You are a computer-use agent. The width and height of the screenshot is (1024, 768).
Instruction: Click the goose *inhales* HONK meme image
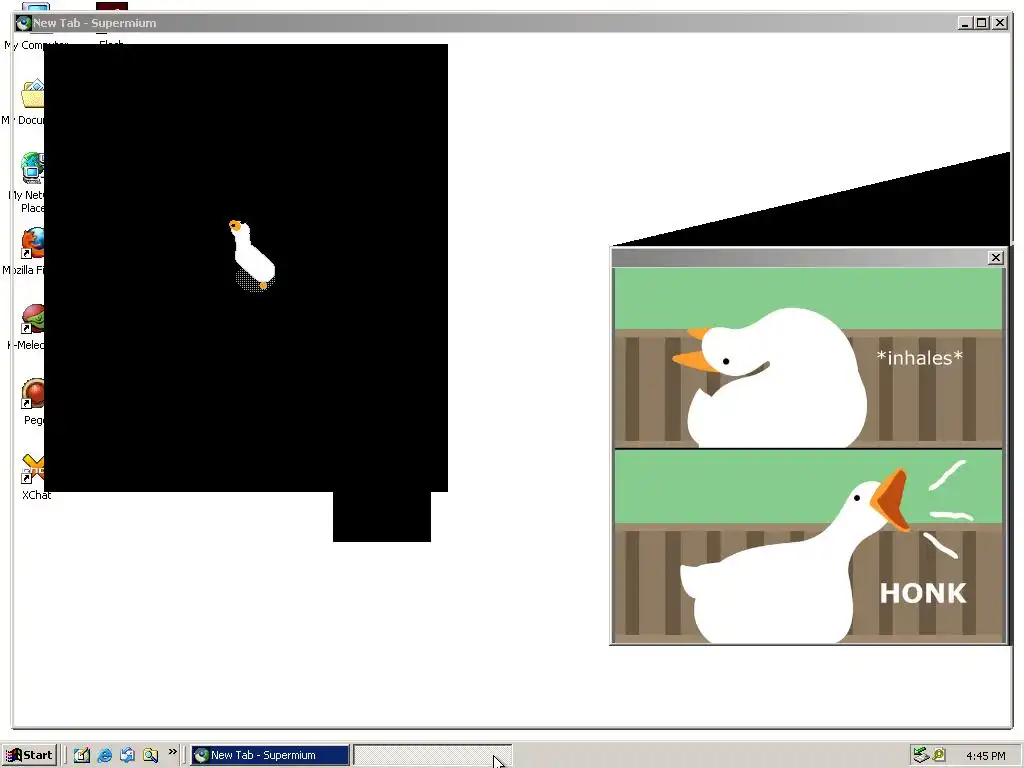click(x=808, y=455)
